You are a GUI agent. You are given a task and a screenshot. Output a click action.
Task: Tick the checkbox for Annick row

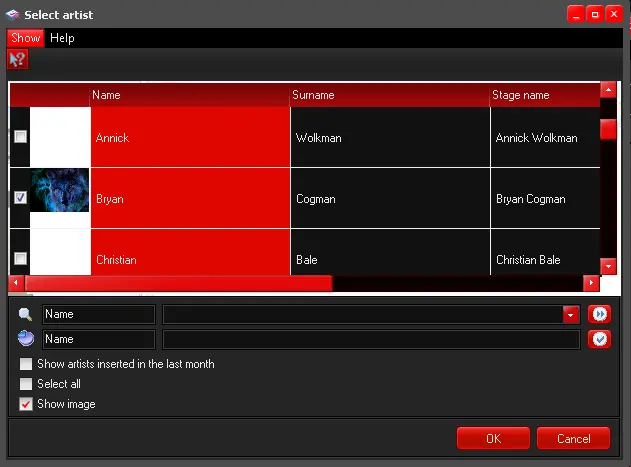tap(20, 137)
